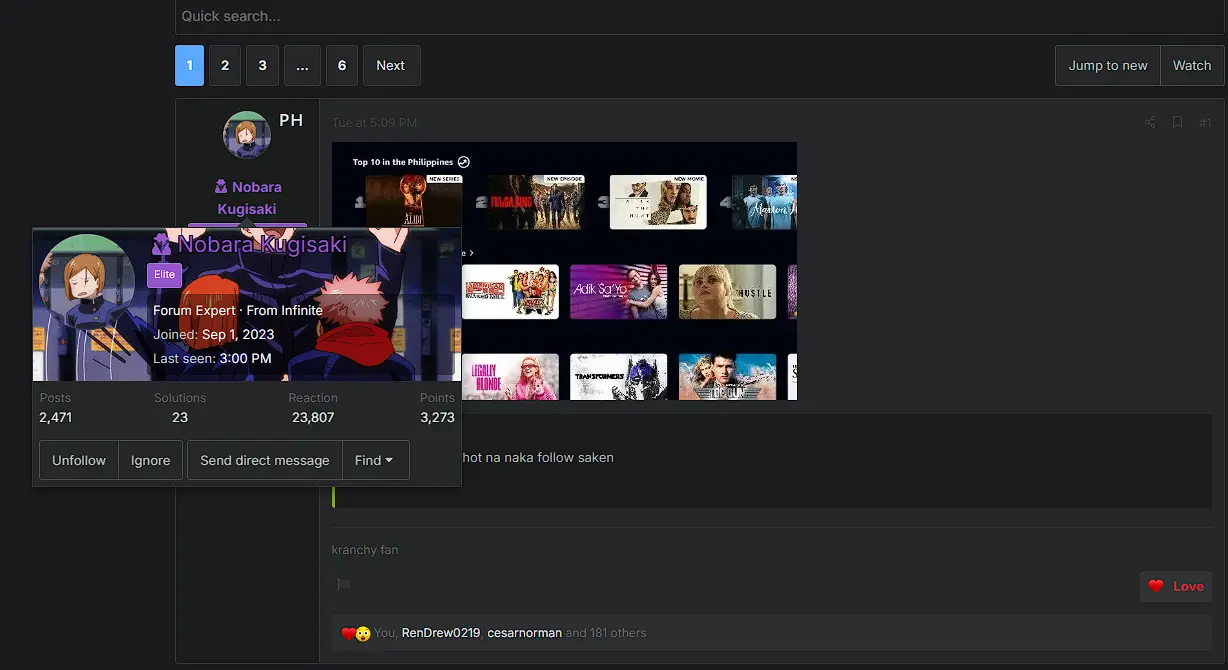
Task: Open RenDrew0219 in reactions list
Action: (x=441, y=633)
